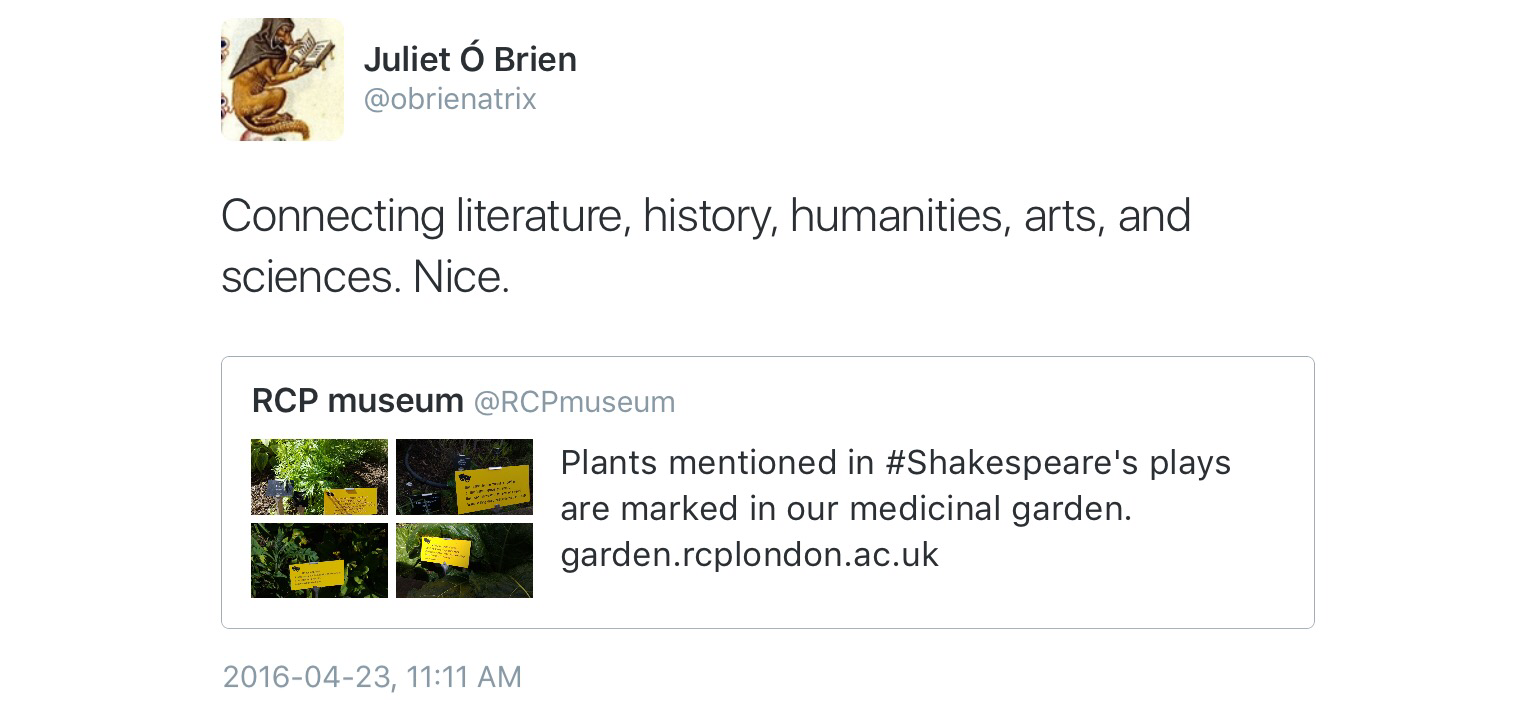Click the 'Connecting literature, history' tweet line

[x=705, y=216]
